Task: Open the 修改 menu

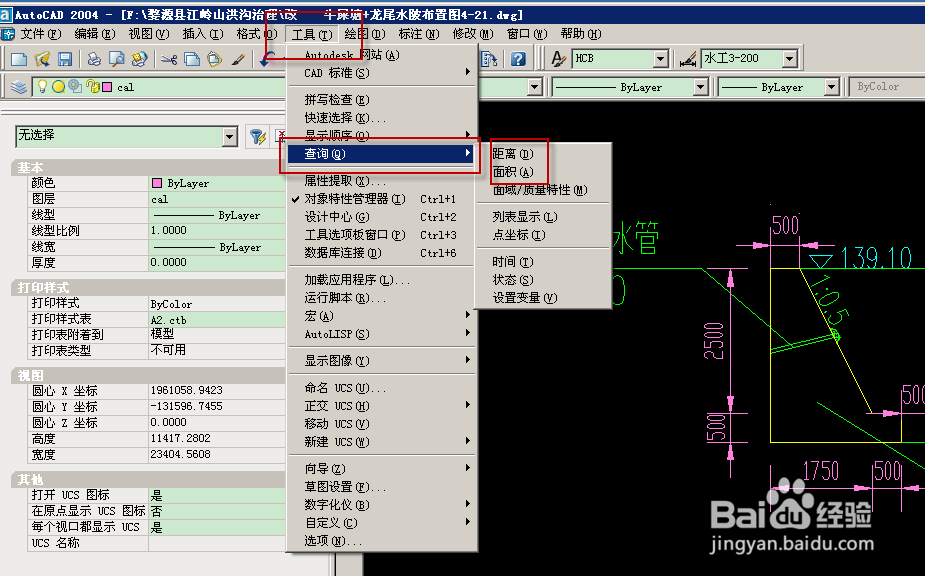Action: coord(473,34)
